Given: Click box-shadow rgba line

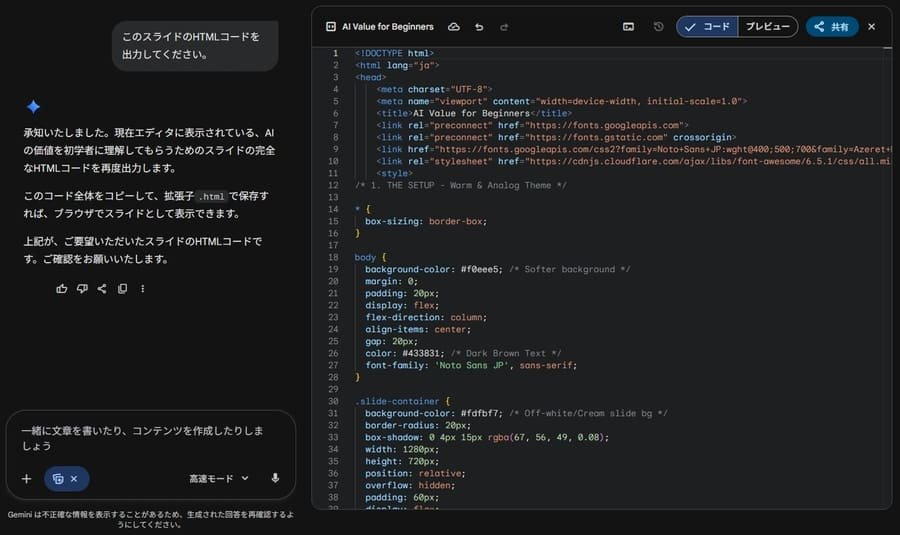Looking at the screenshot, I should click(487, 437).
